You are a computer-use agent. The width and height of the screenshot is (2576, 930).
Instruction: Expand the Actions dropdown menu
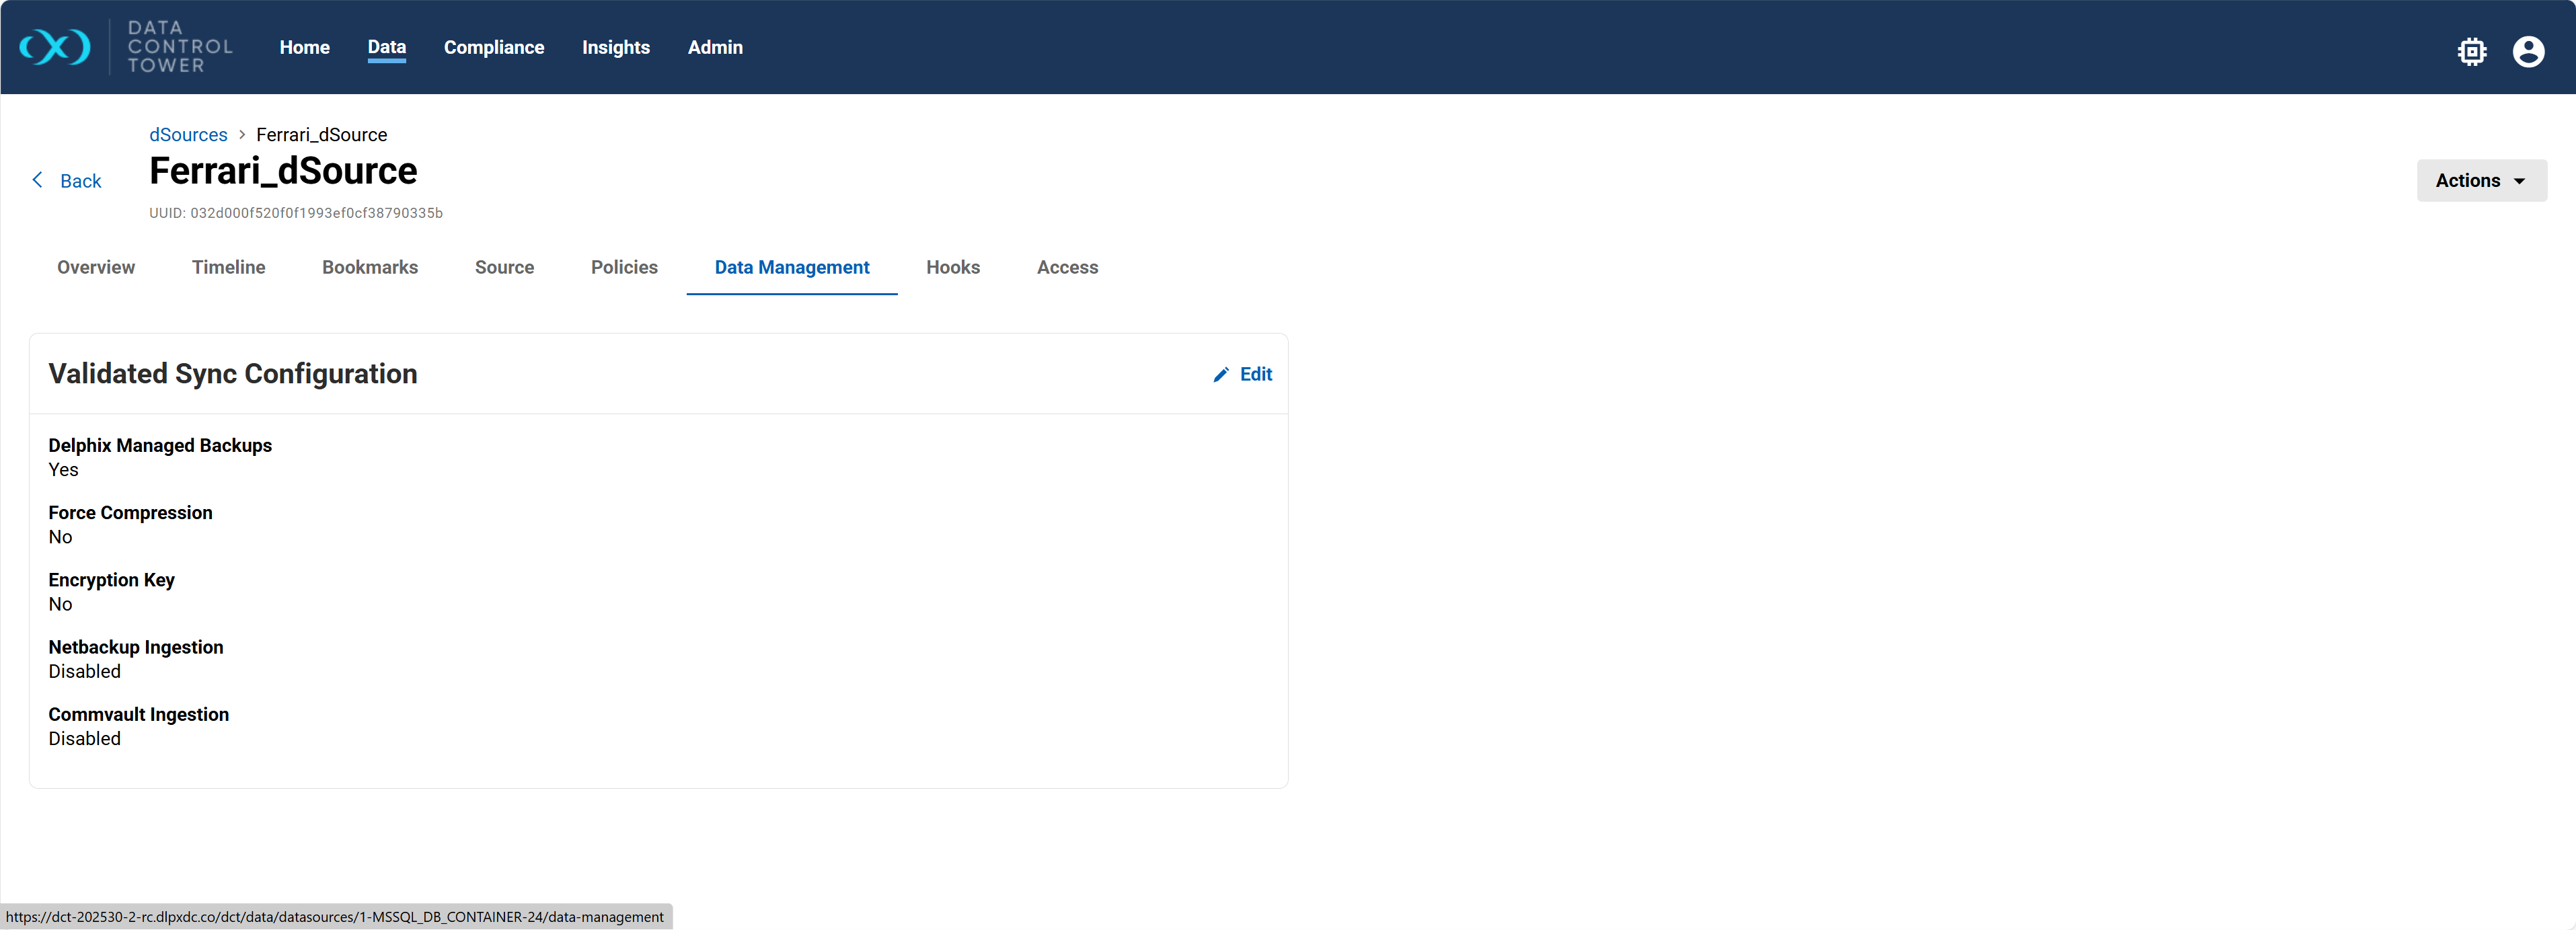coord(2481,181)
